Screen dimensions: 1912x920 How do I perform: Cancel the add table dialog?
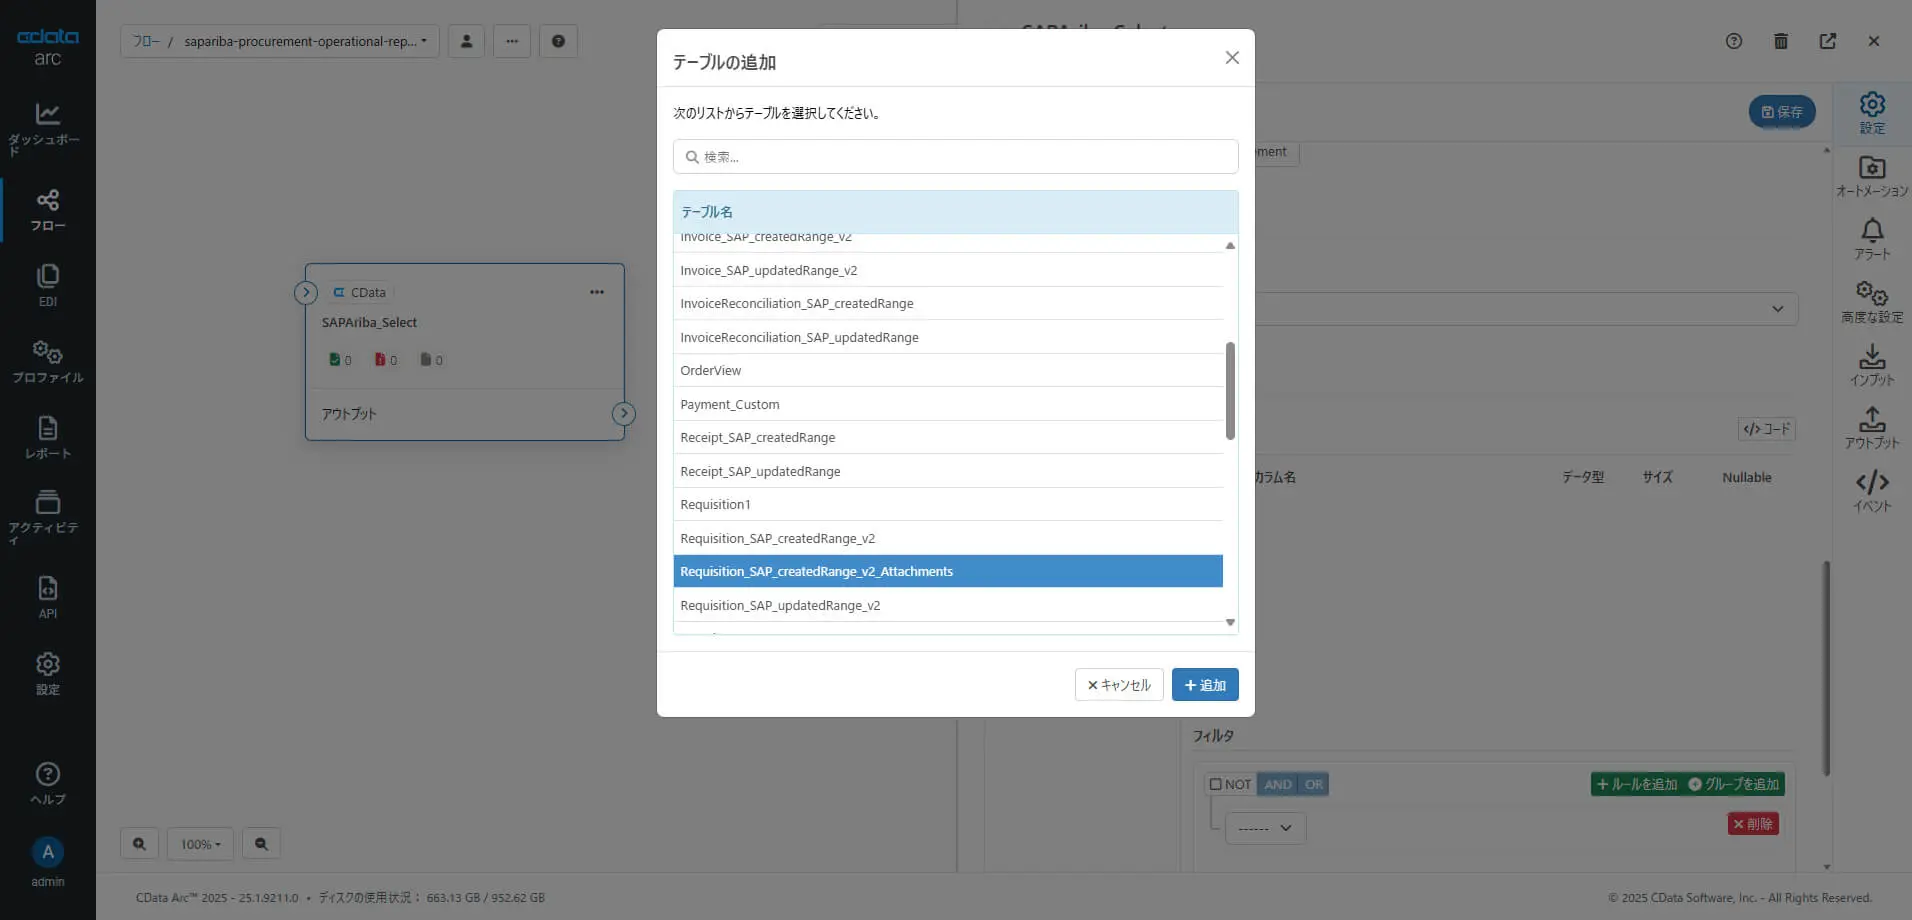tap(1118, 685)
